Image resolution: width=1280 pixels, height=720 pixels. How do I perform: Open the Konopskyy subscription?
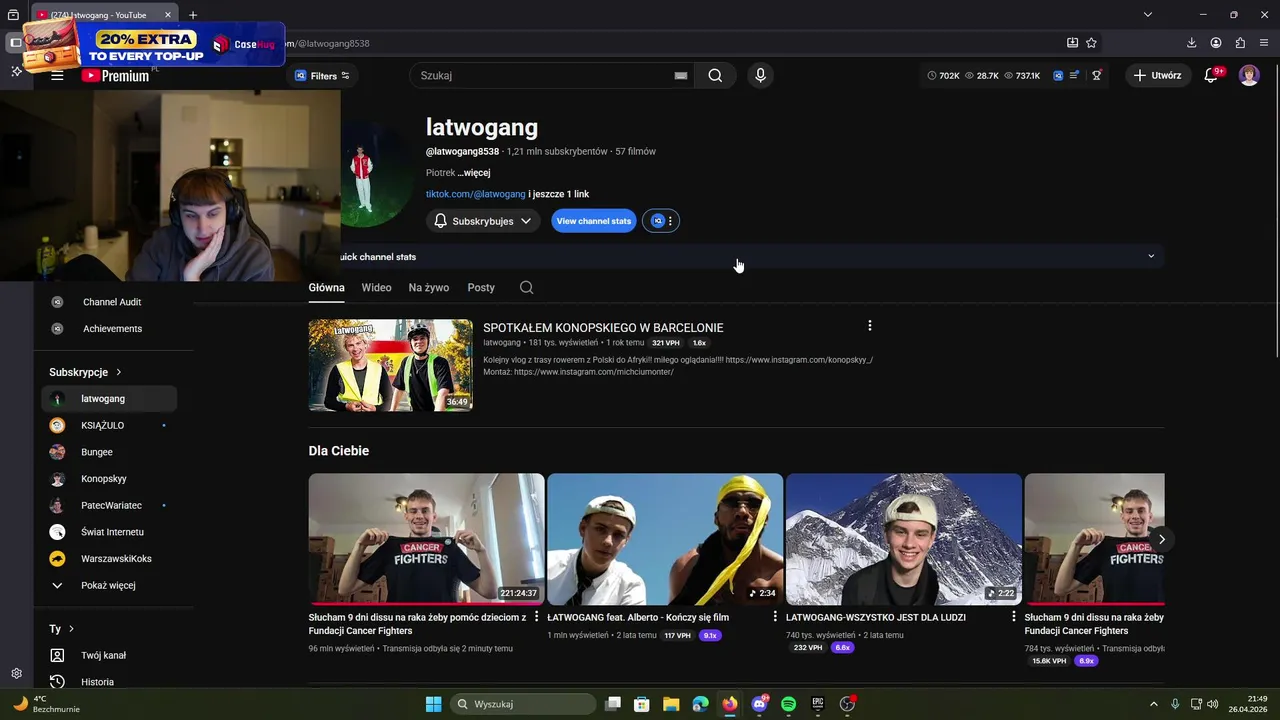click(x=109, y=479)
